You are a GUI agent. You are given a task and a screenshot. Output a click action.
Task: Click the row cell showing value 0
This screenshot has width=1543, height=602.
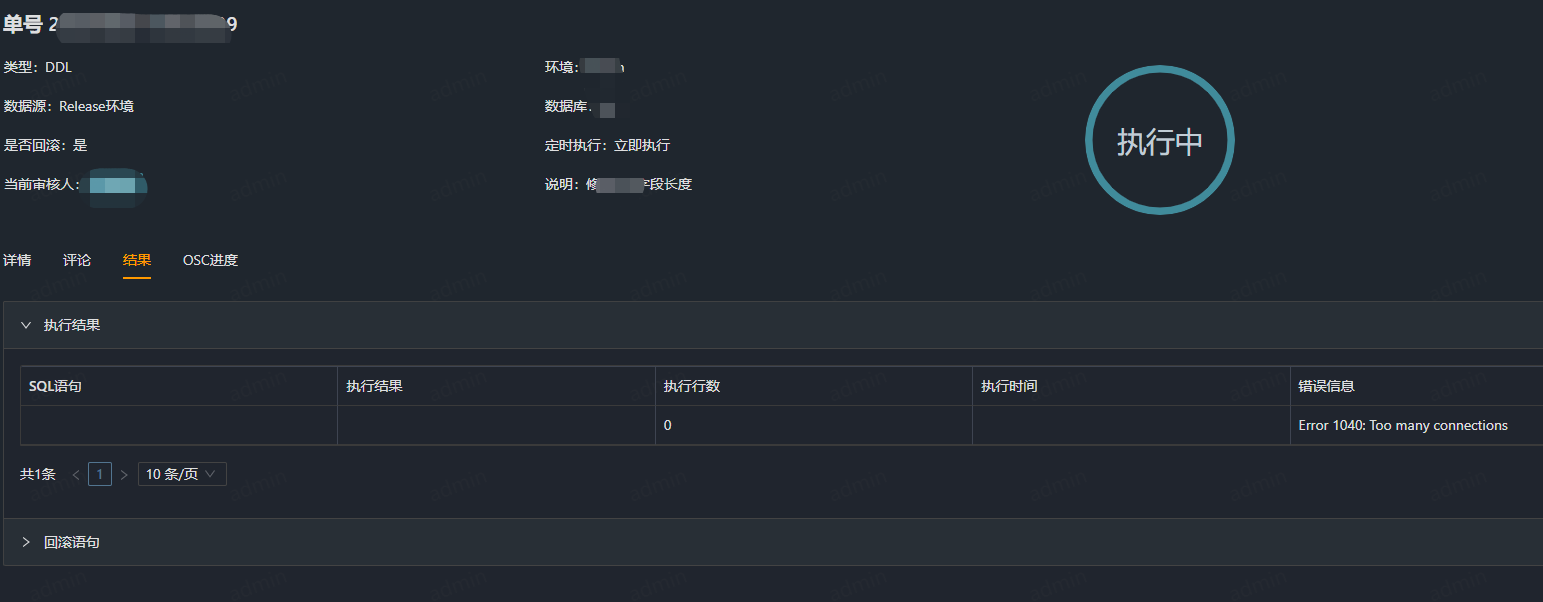667,425
